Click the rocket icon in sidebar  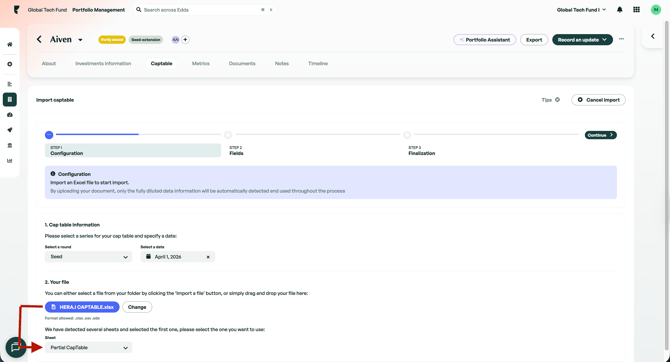point(10,130)
